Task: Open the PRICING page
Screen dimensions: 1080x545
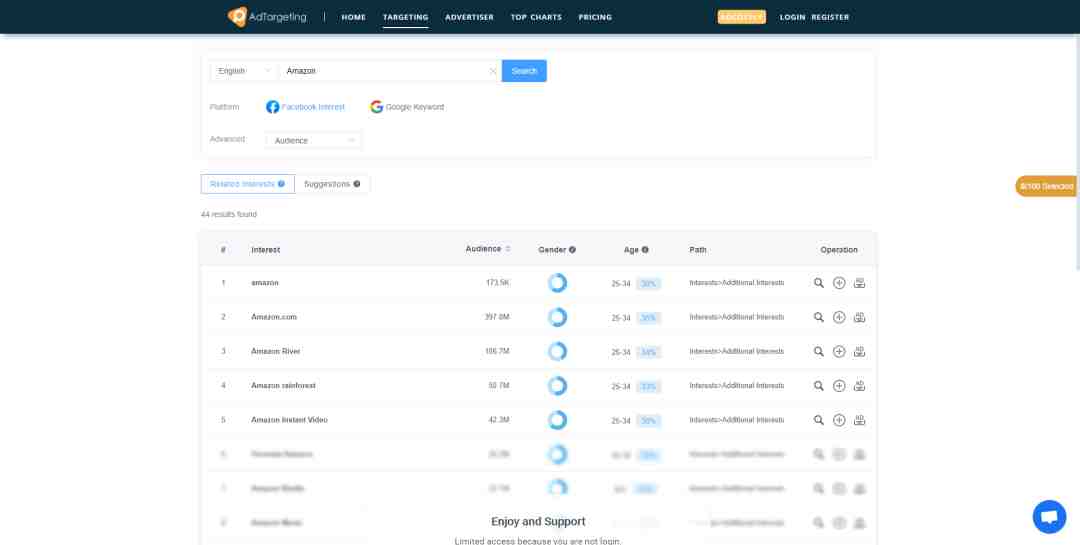Action: (595, 17)
